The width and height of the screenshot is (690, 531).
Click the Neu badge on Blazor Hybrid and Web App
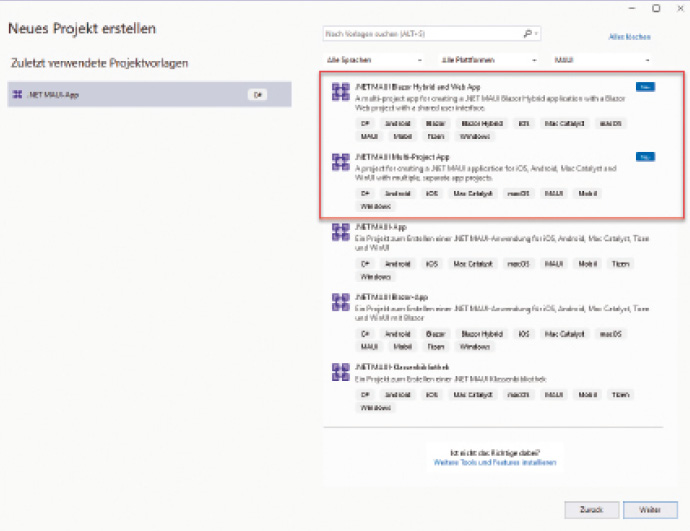pyautogui.click(x=645, y=87)
